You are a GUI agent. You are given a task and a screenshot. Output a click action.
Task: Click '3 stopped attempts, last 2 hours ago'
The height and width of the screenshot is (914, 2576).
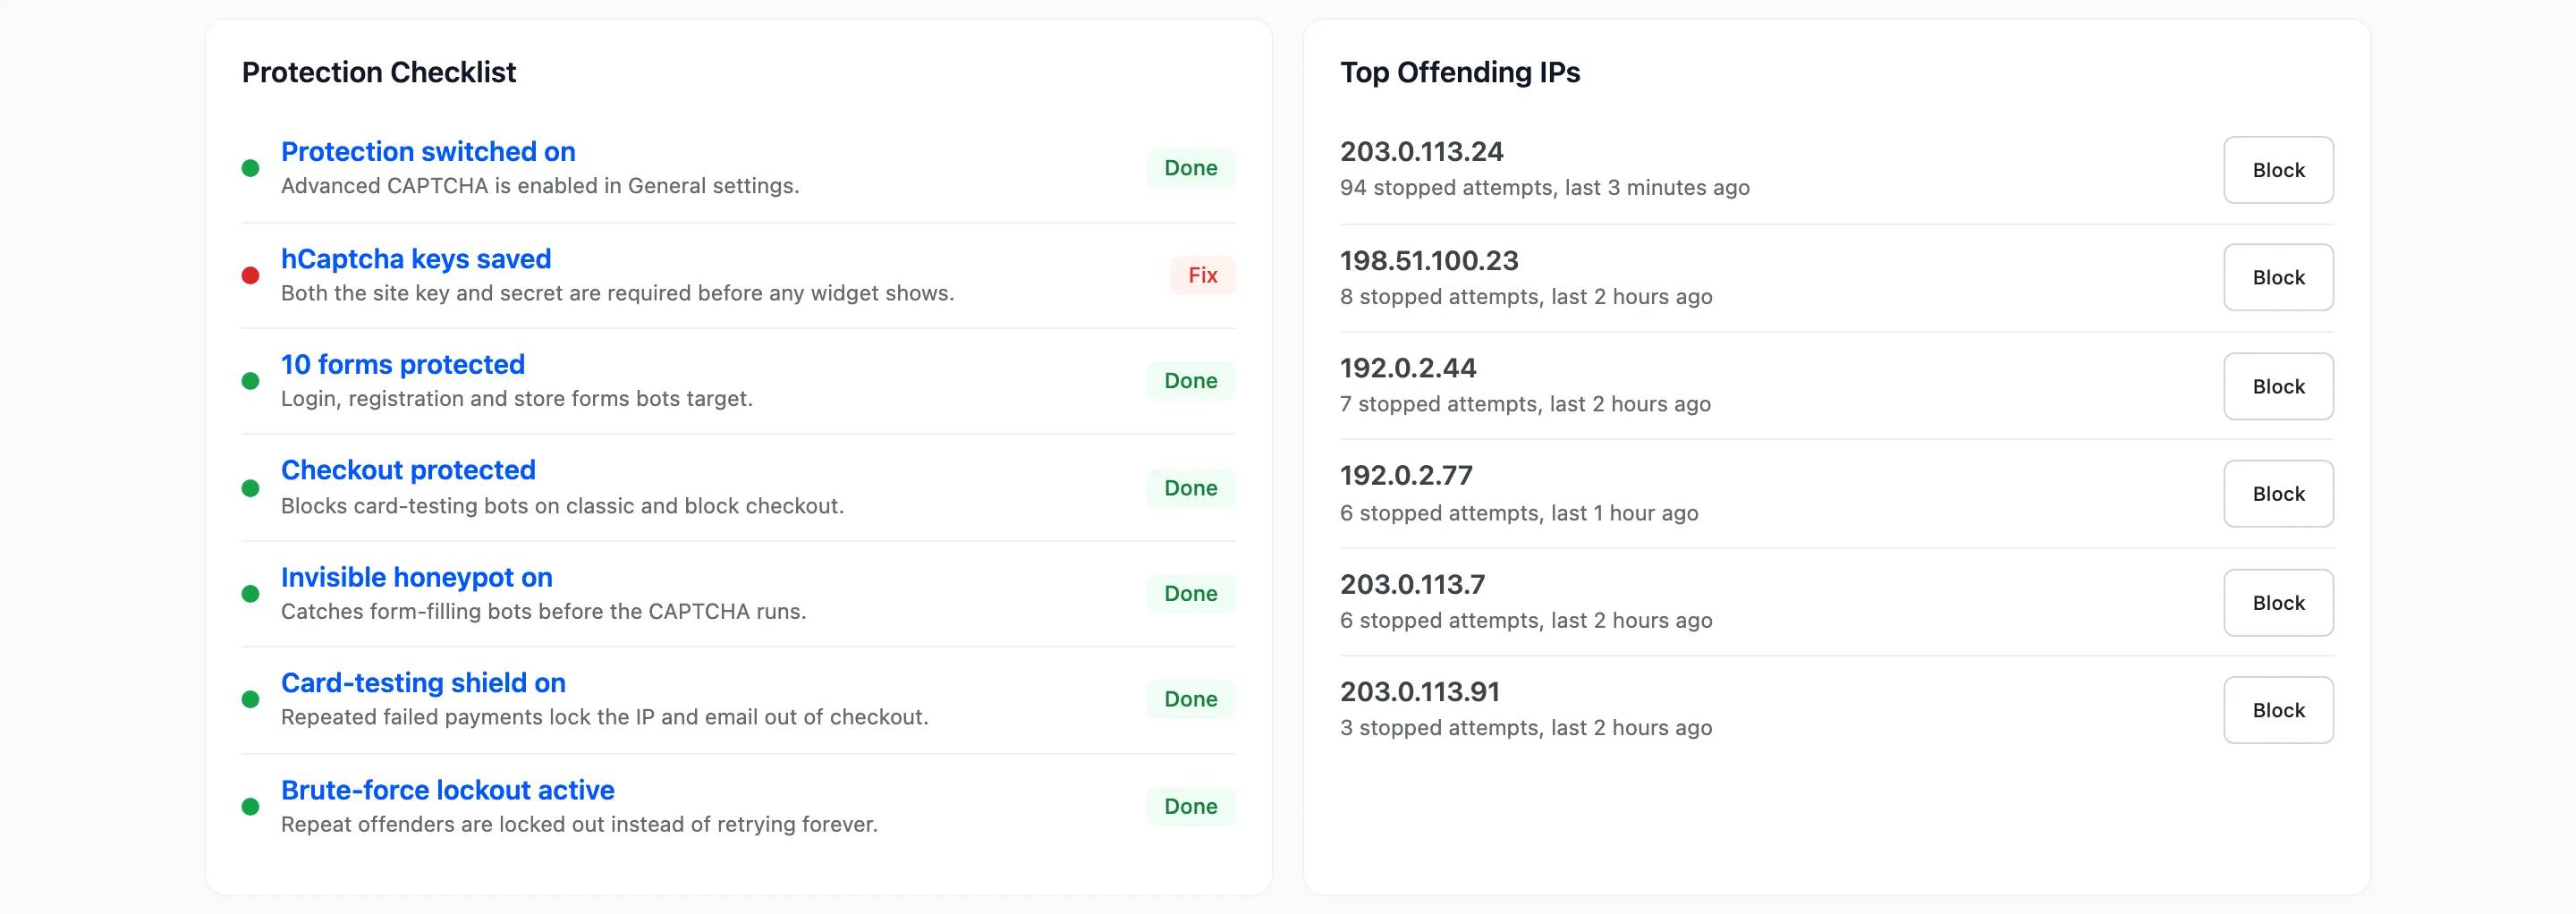(x=1526, y=728)
